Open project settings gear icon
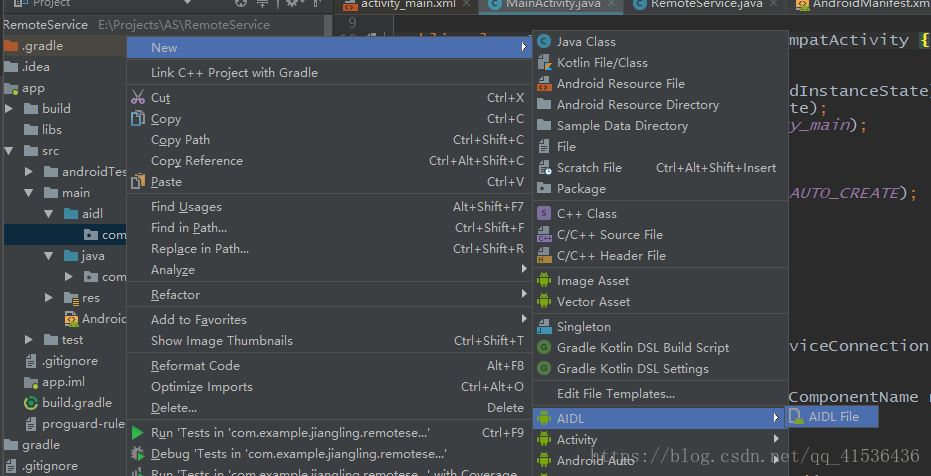Viewport: 931px width, 476px height. 291,4
